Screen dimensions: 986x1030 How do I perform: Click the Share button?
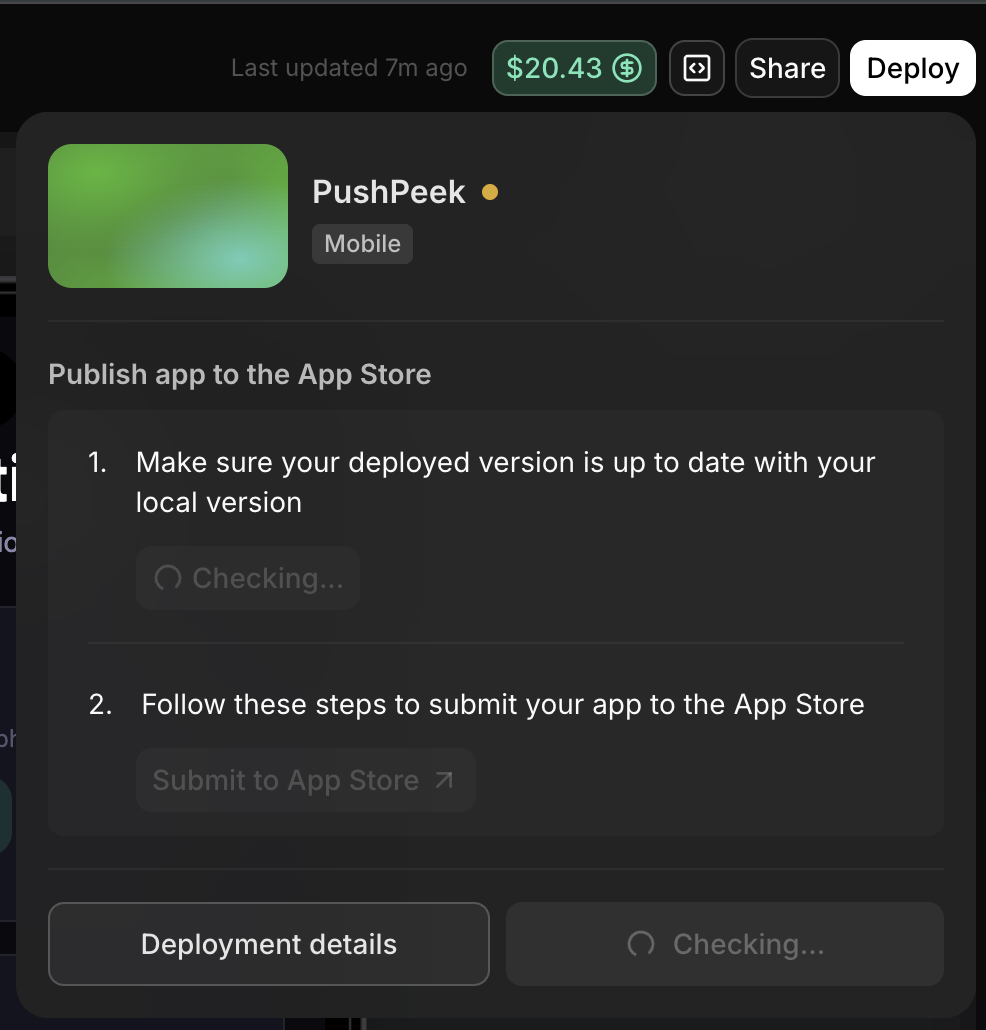787,68
